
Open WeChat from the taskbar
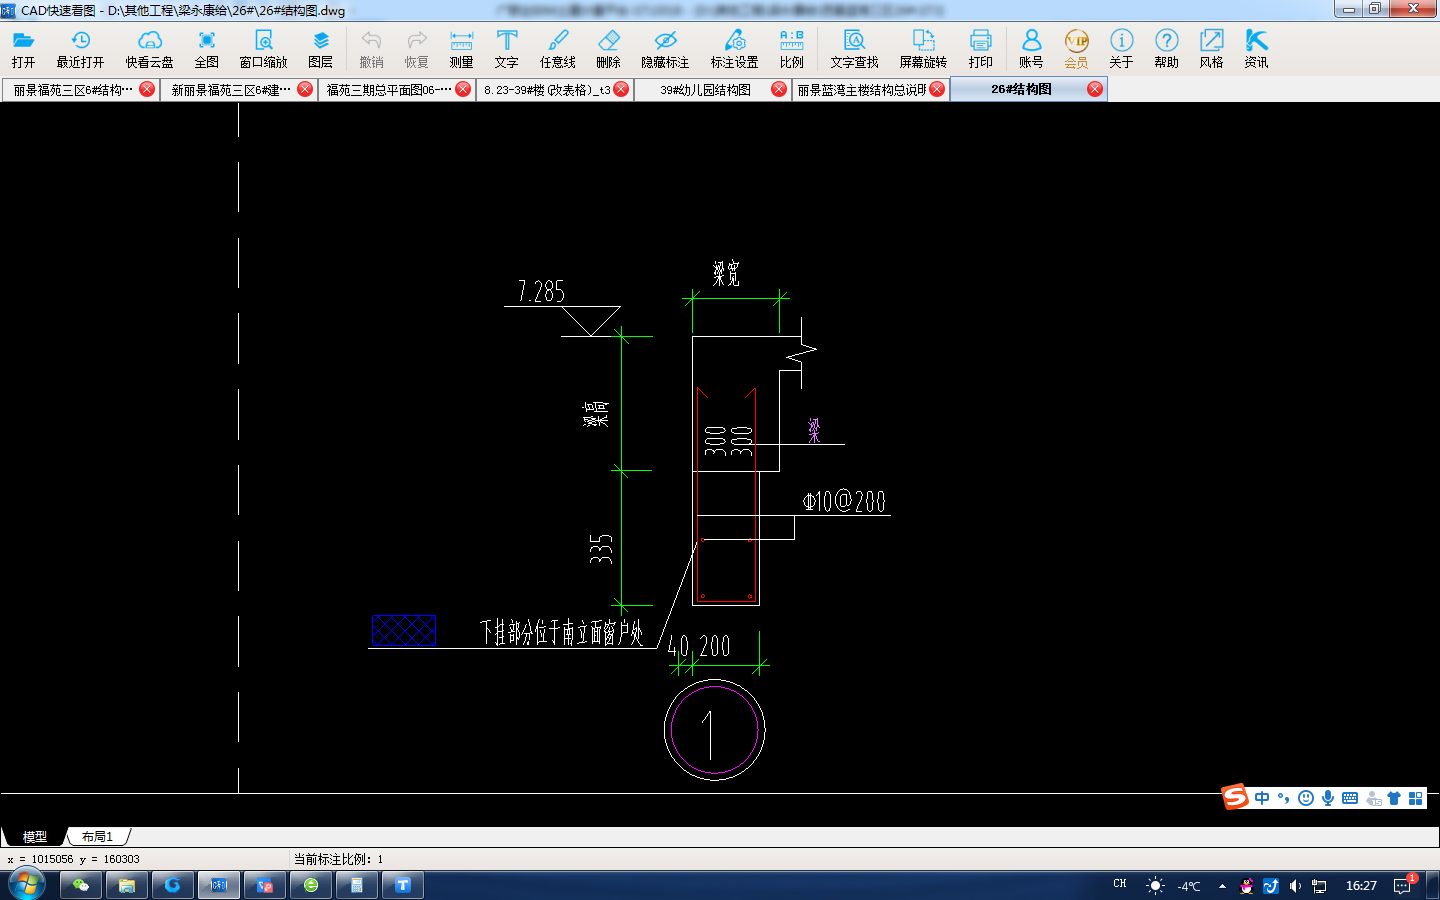click(x=81, y=885)
